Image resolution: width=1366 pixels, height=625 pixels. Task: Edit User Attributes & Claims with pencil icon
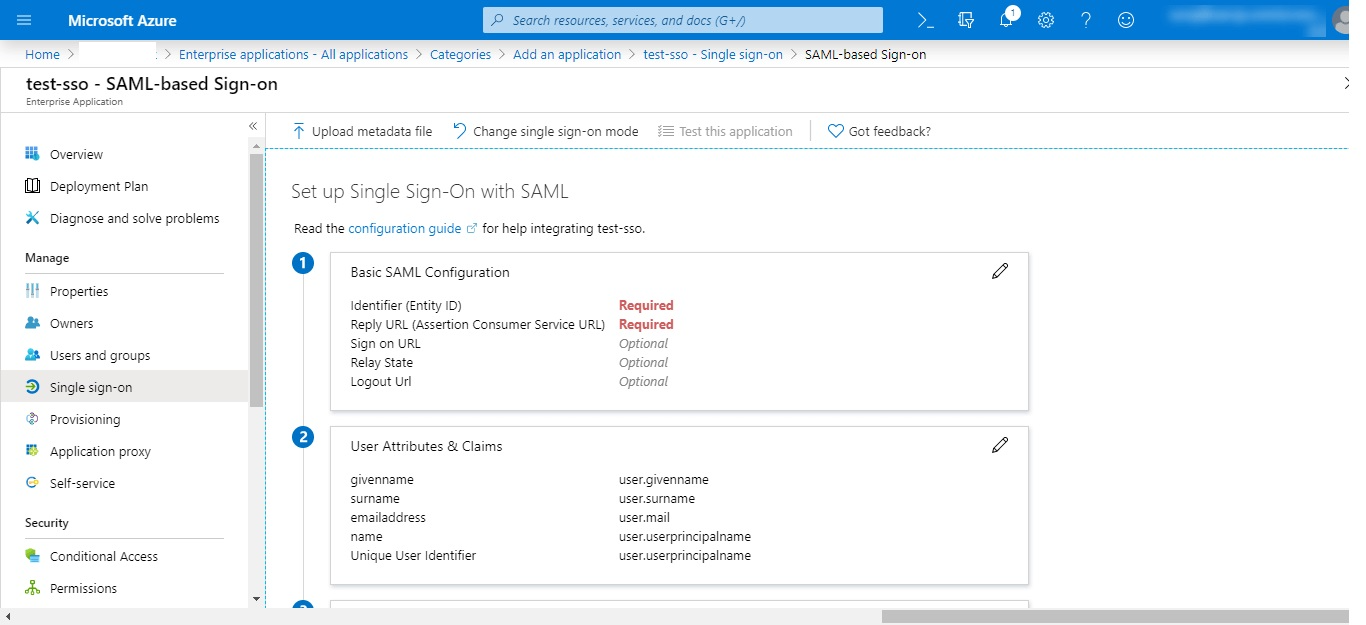point(1000,445)
